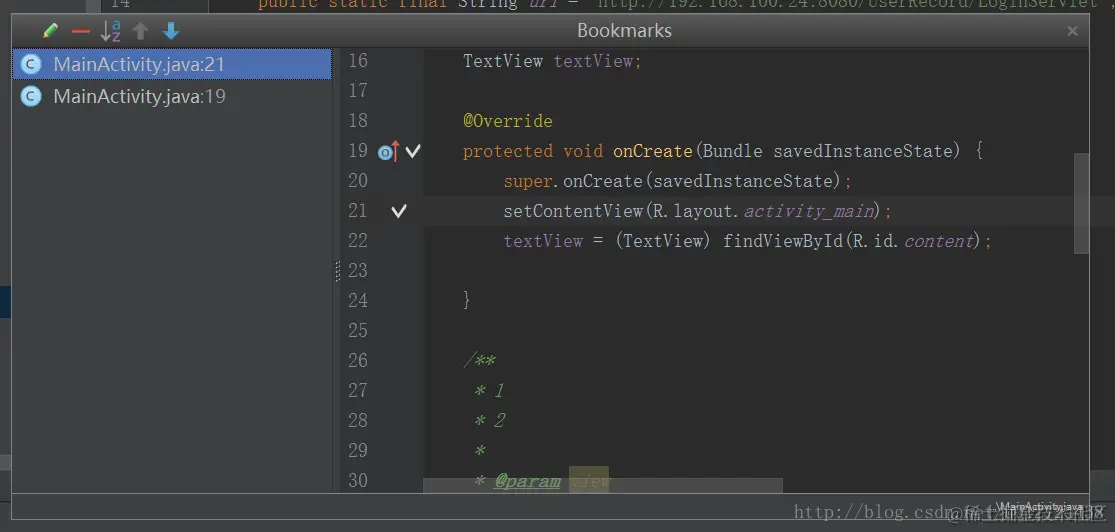Remove selected bookmark with minus icon
This screenshot has width=1115, height=532.
[80, 31]
